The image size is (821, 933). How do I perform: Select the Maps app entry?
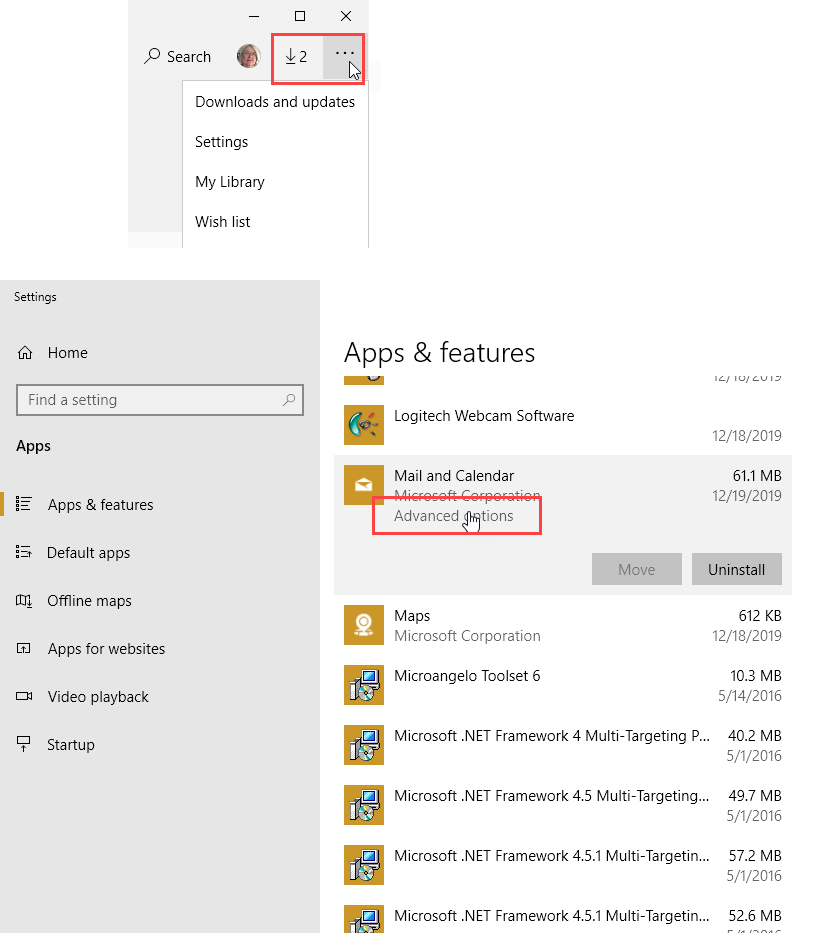pos(563,625)
